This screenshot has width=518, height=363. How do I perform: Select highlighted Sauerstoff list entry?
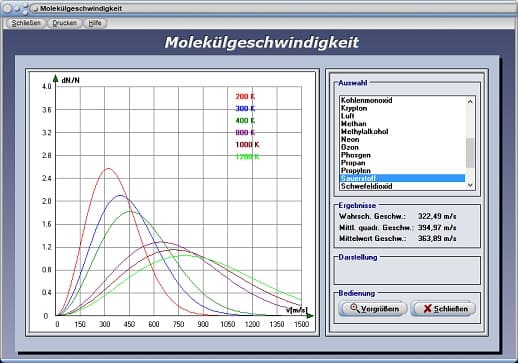[x=402, y=178]
